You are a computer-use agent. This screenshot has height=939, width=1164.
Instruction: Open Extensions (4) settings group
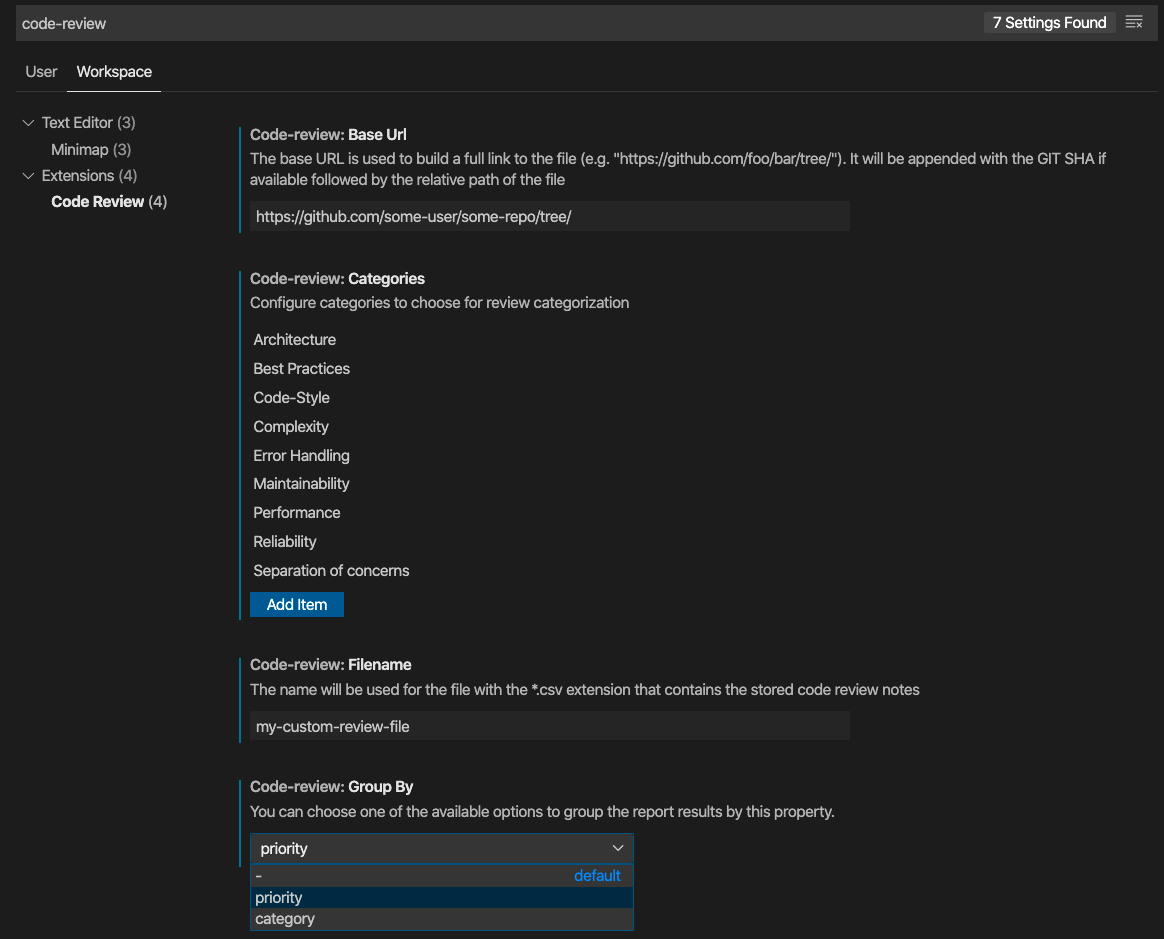(89, 176)
